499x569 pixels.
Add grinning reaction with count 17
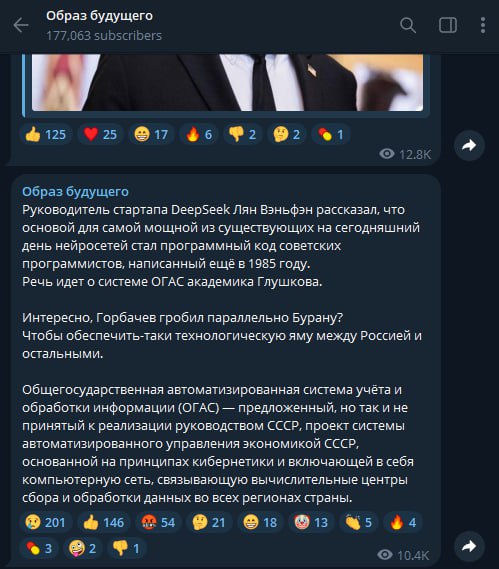pos(151,135)
